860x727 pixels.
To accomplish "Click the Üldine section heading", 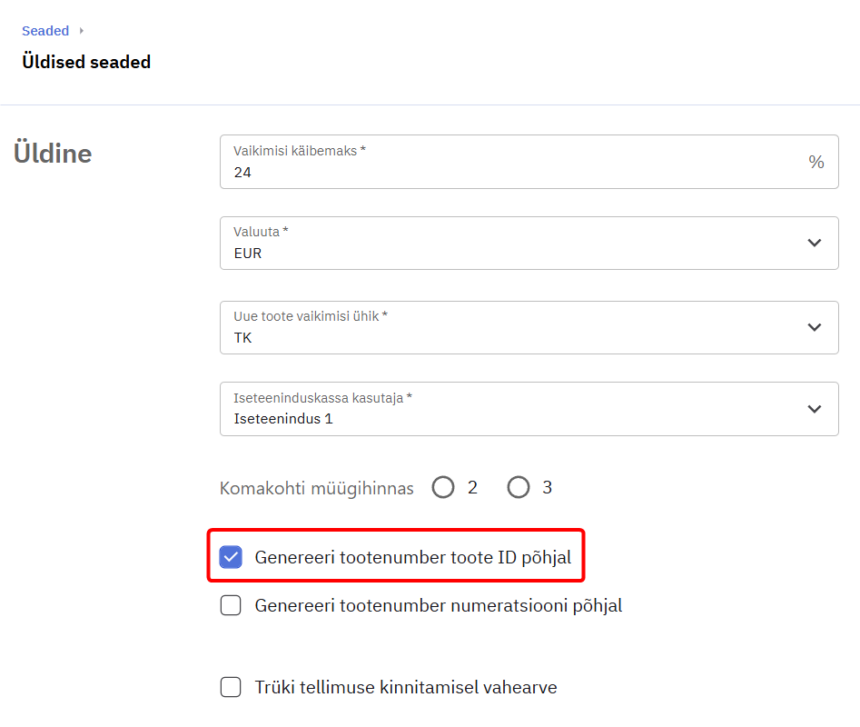I will [x=52, y=153].
